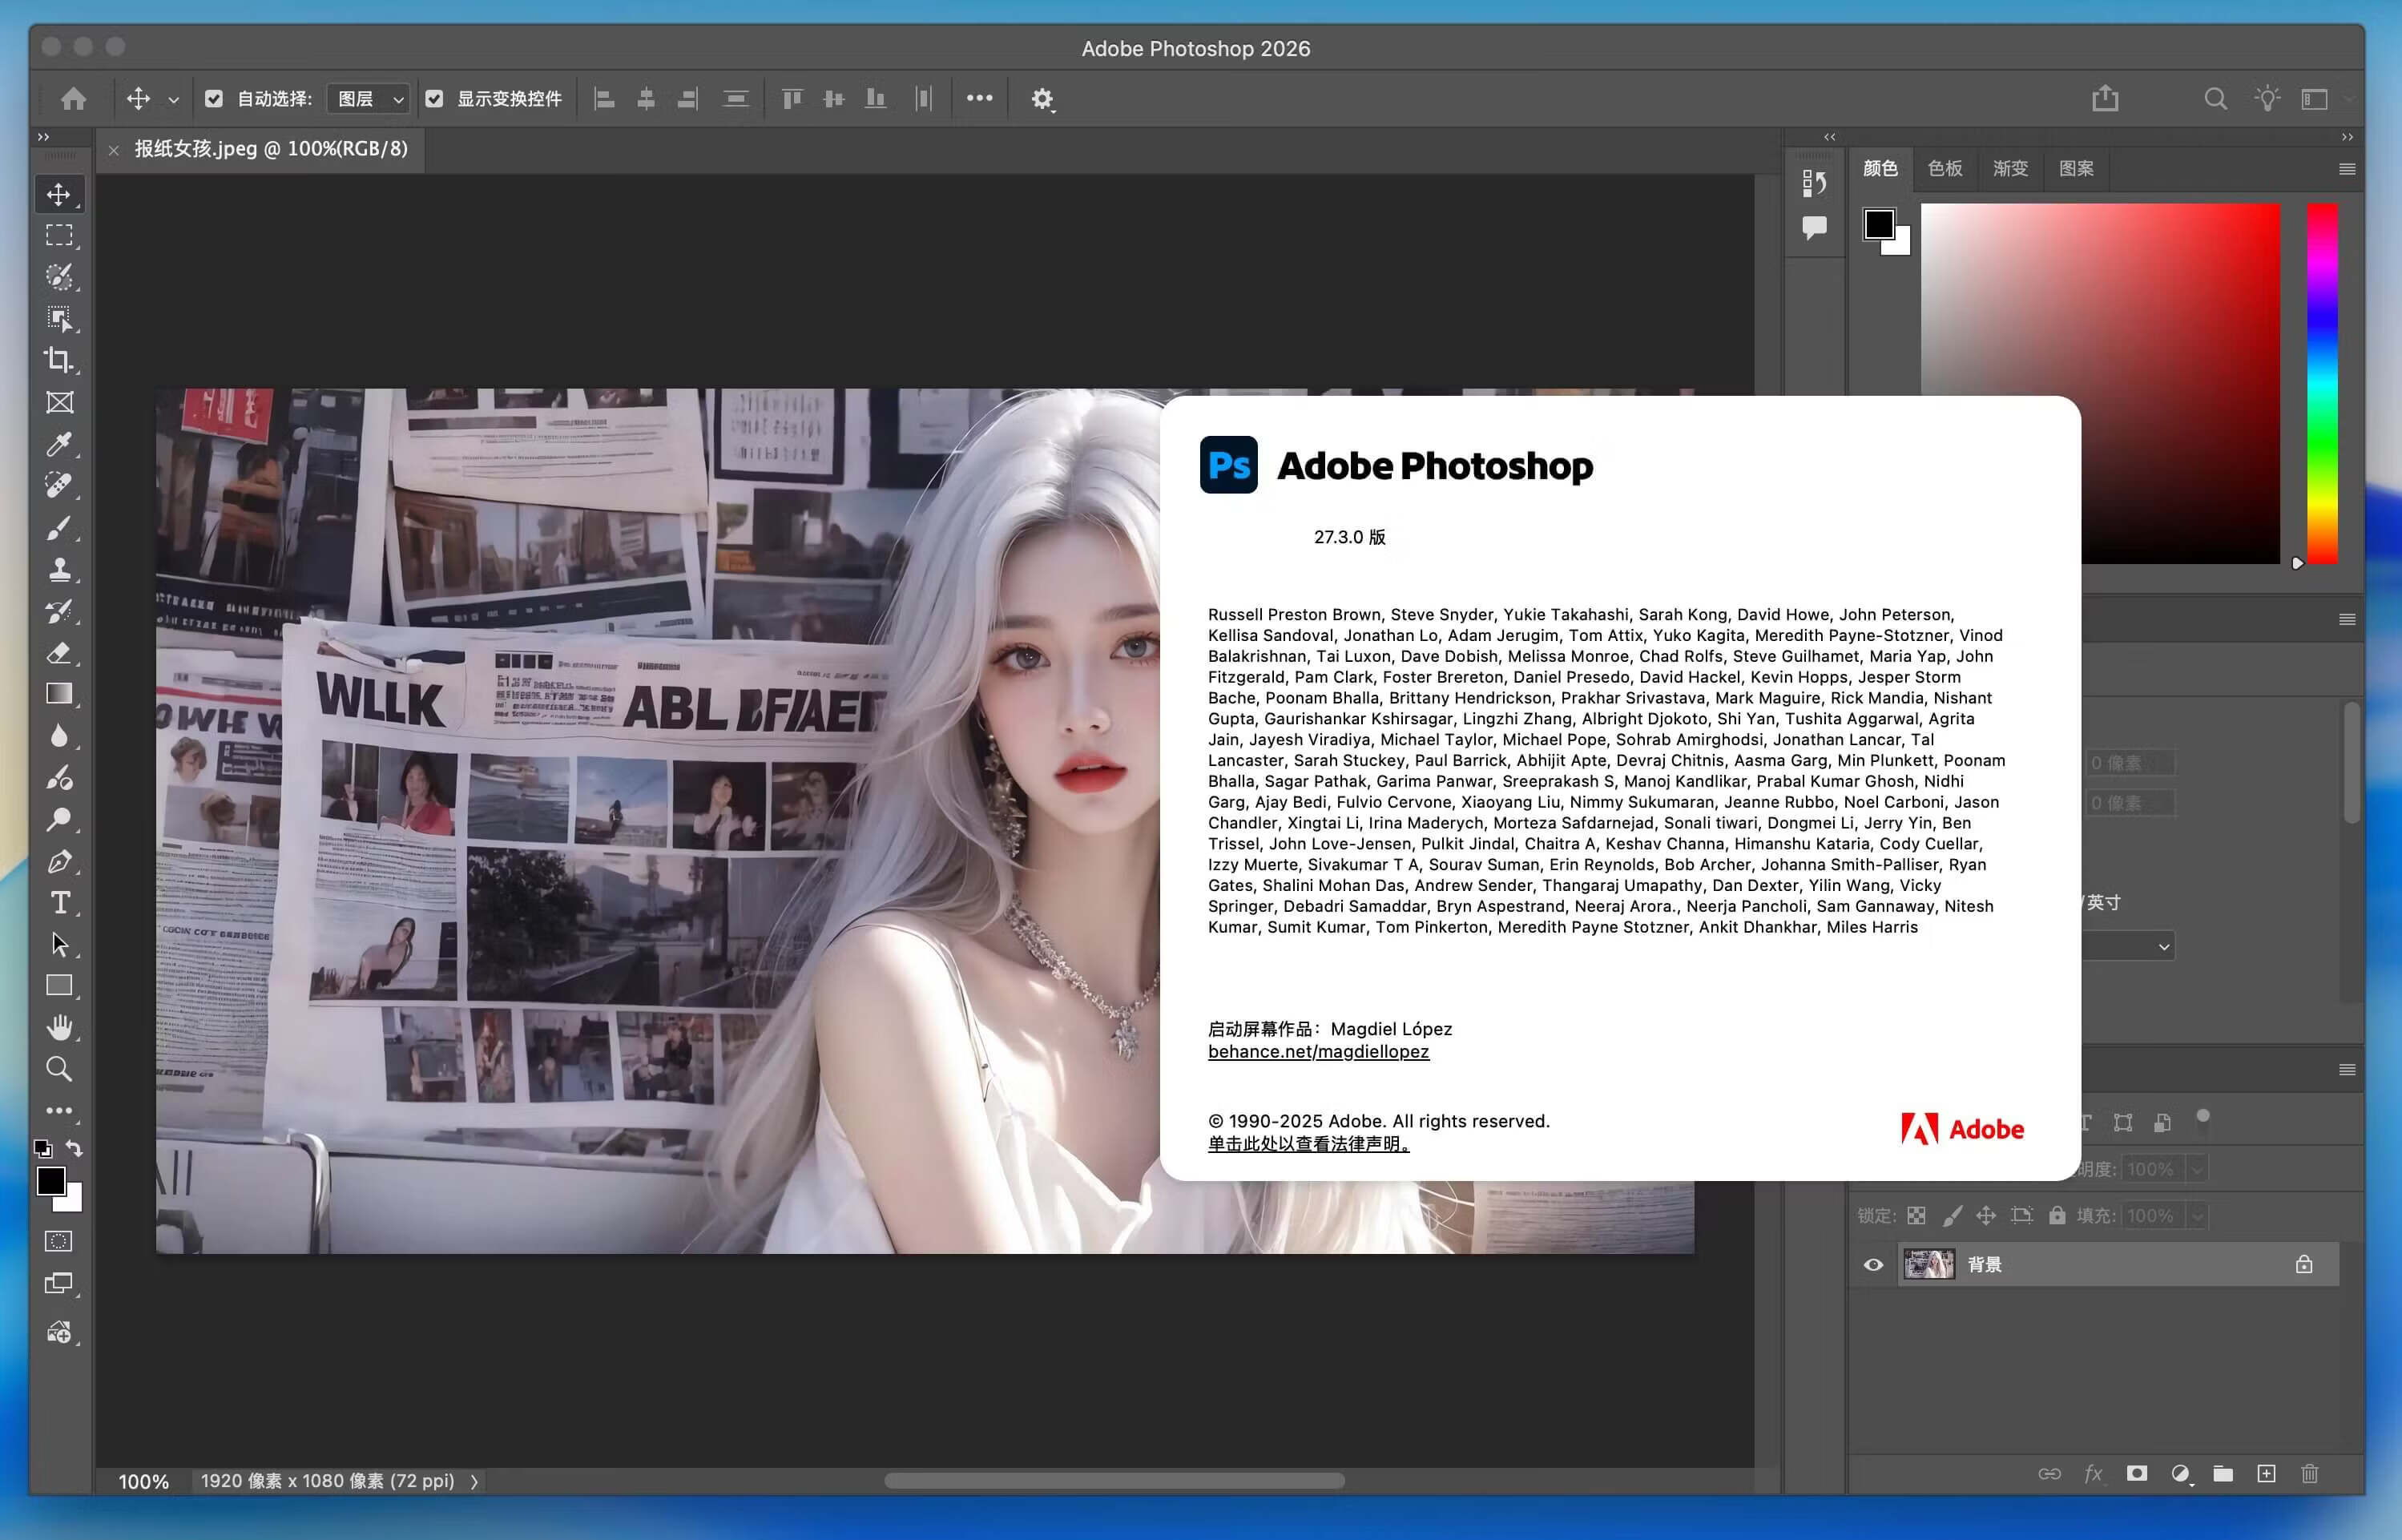
Task: Add a layer mask from the Layers panel
Action: tap(2137, 1473)
